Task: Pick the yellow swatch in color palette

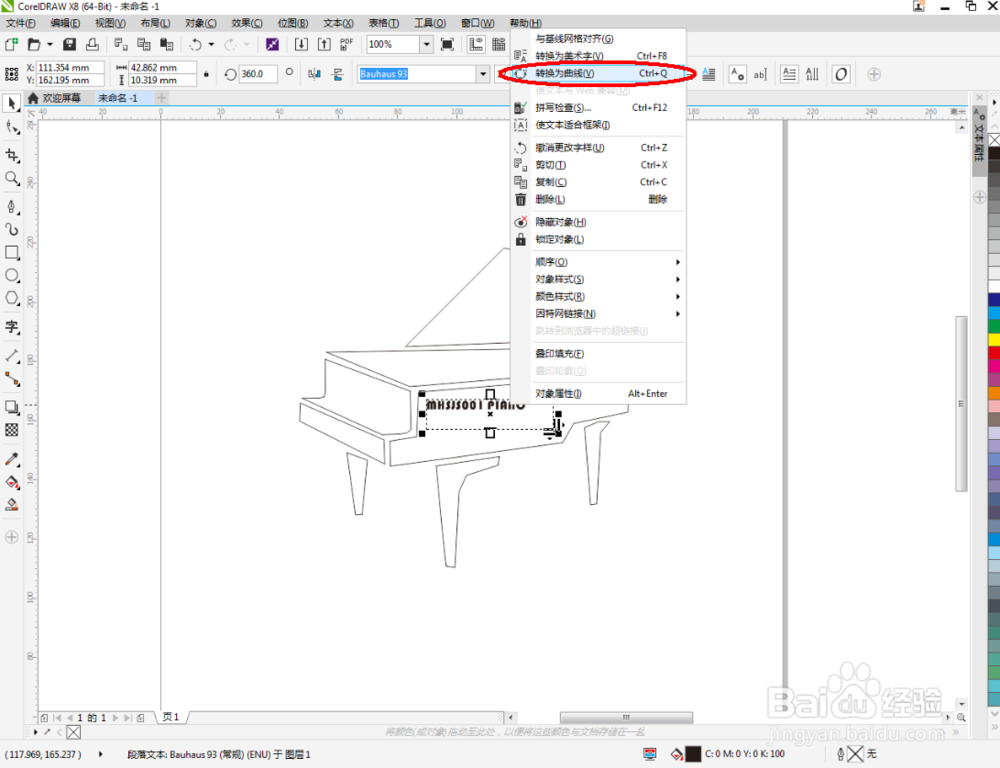Action: click(x=994, y=339)
